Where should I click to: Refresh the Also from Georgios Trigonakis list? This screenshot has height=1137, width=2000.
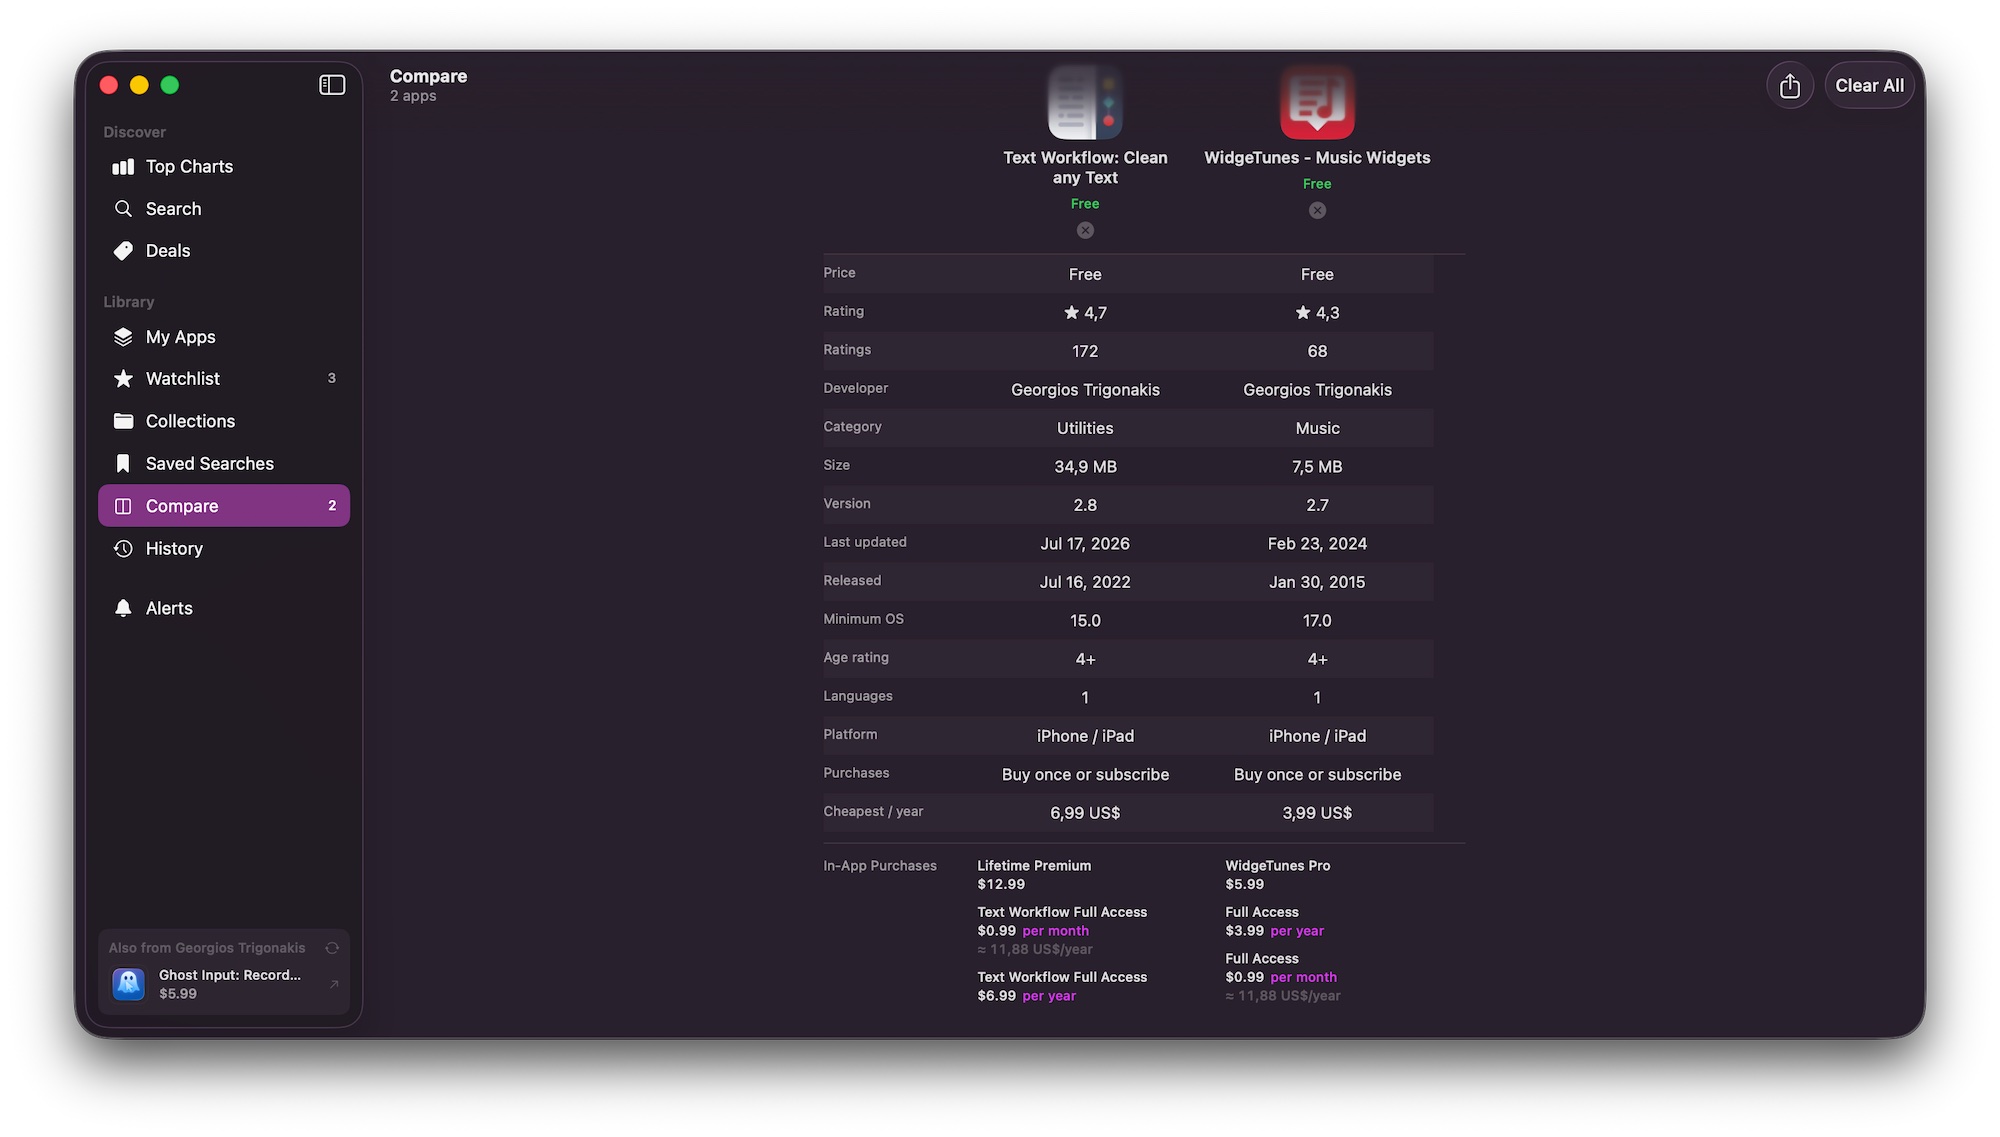coord(332,948)
